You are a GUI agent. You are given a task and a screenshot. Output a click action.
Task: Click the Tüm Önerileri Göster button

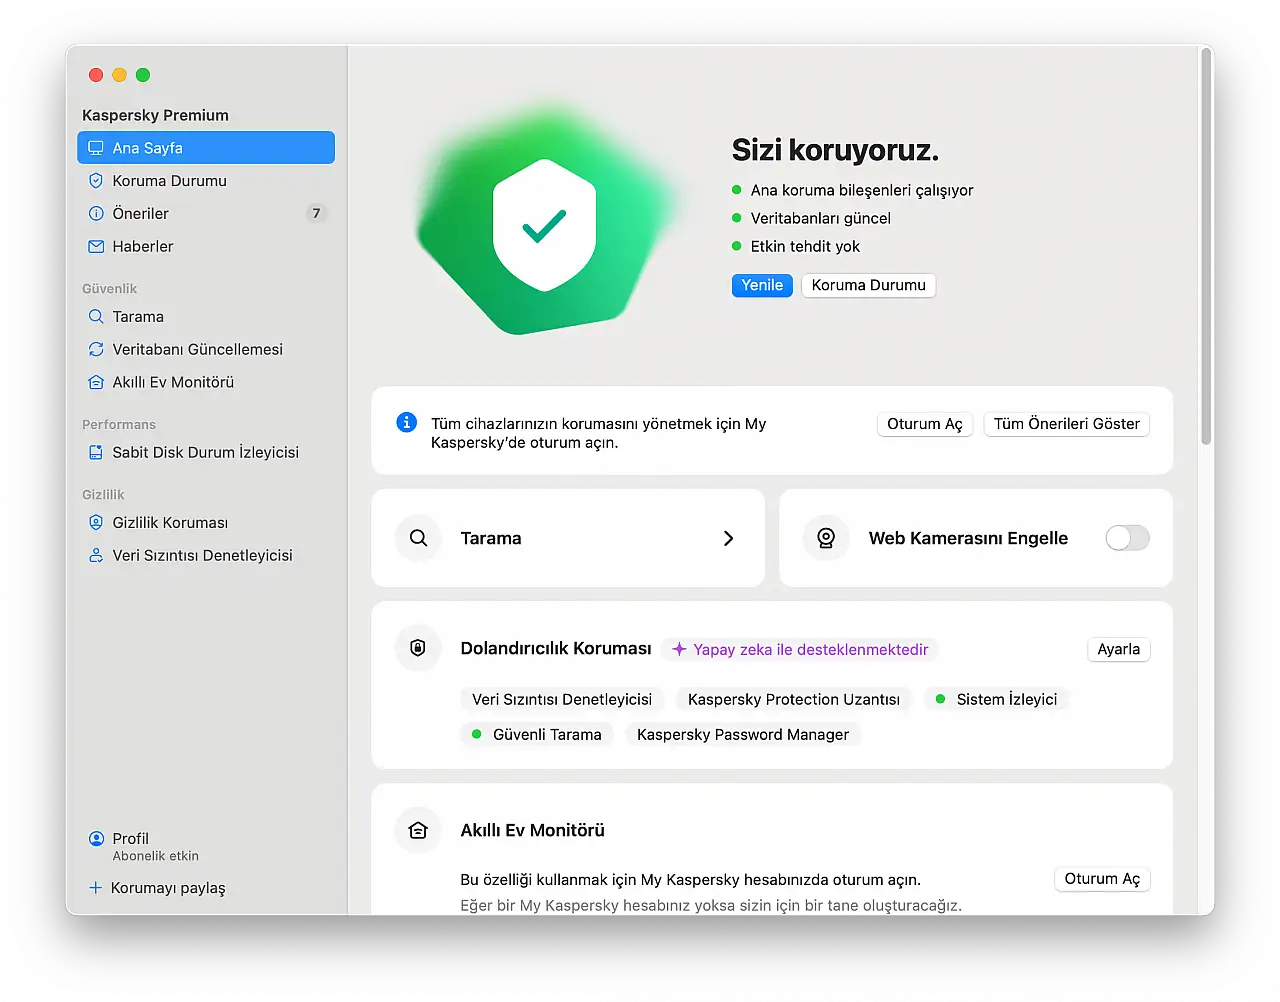coord(1067,424)
